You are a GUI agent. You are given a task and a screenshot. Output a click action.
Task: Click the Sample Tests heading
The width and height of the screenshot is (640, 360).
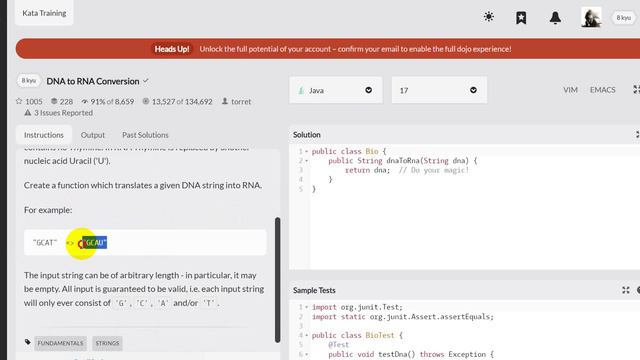pos(314,290)
